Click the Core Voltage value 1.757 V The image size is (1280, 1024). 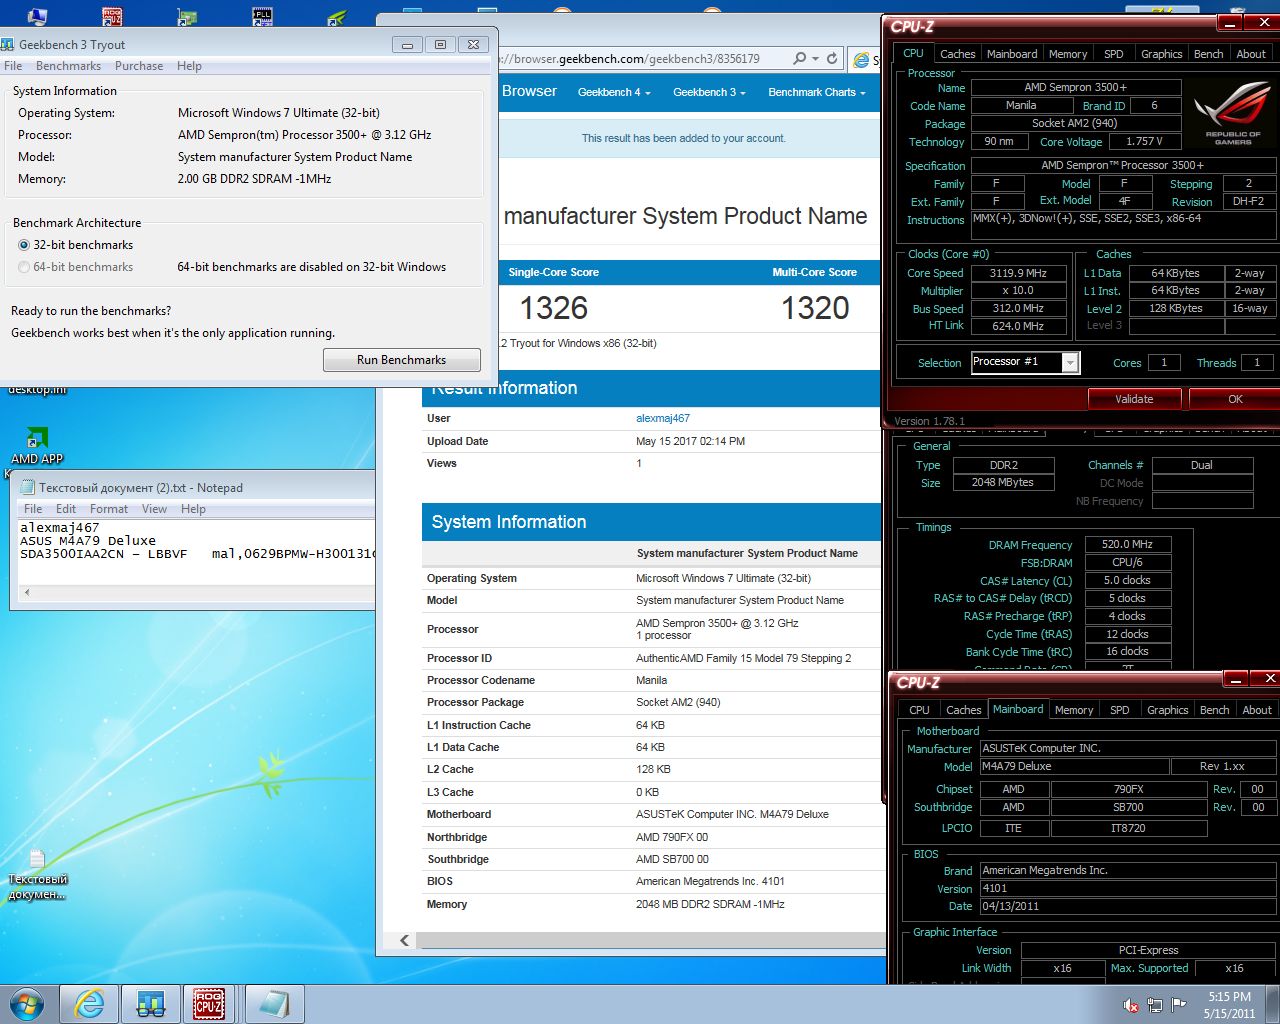pyautogui.click(x=1144, y=142)
